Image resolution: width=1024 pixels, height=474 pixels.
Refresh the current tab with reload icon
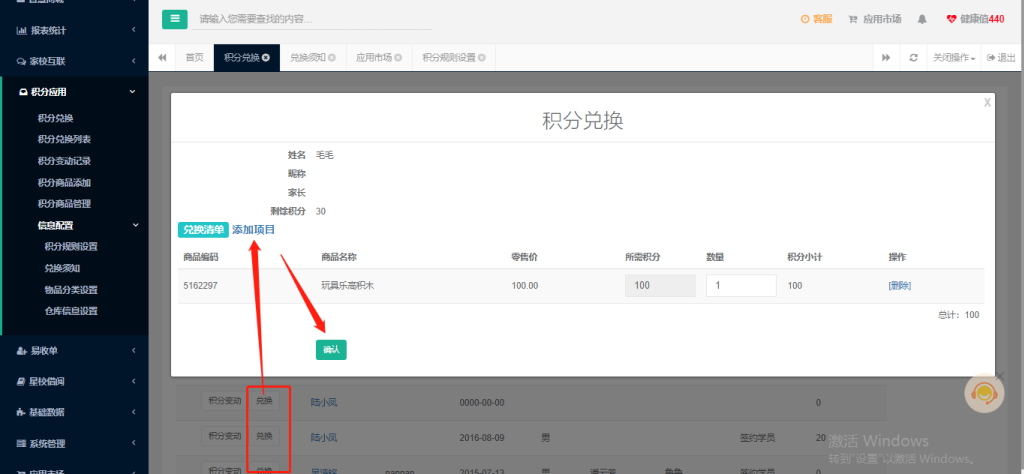pyautogui.click(x=914, y=57)
